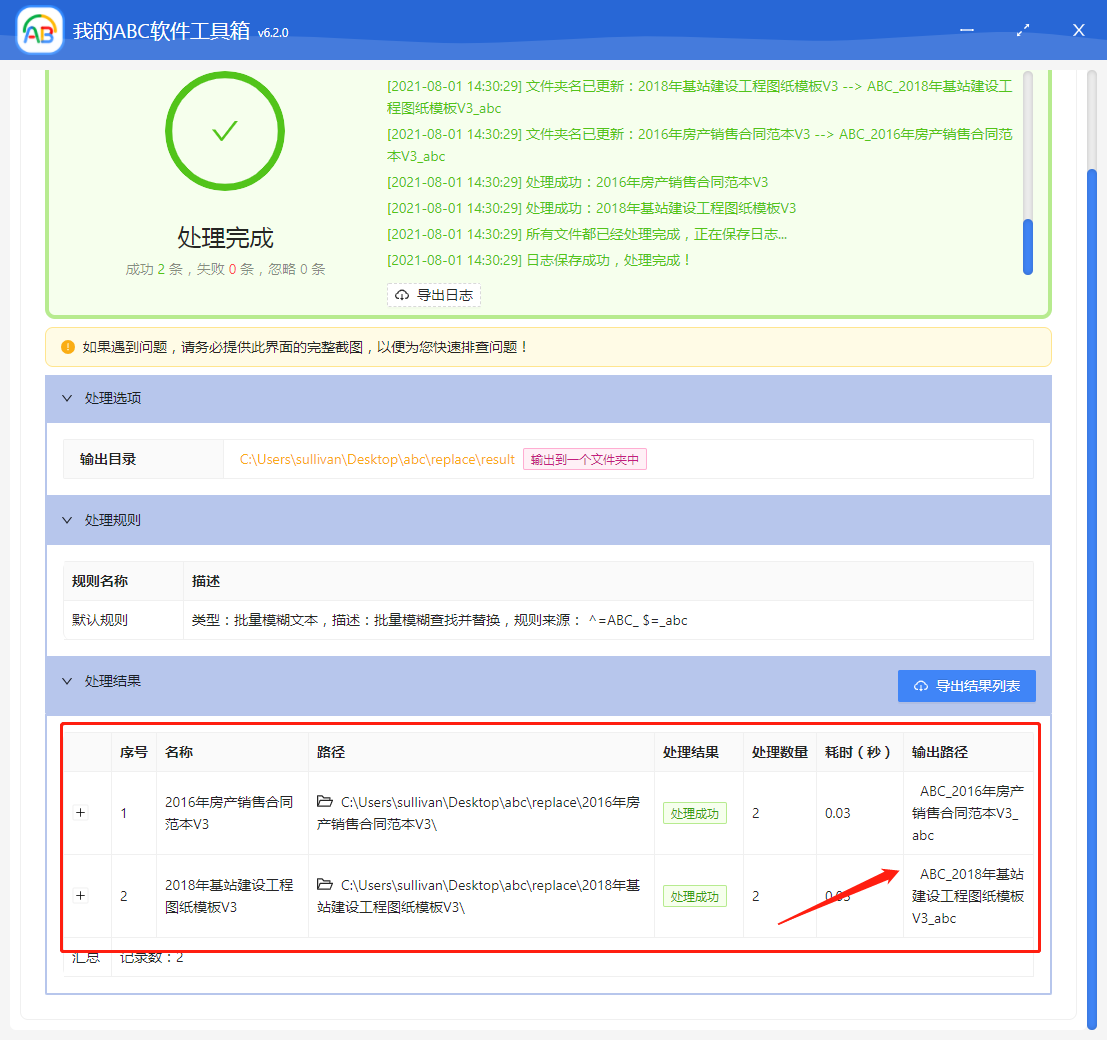This screenshot has width=1107, height=1040.
Task: Collapse the 处理结果 section
Action: point(66,680)
